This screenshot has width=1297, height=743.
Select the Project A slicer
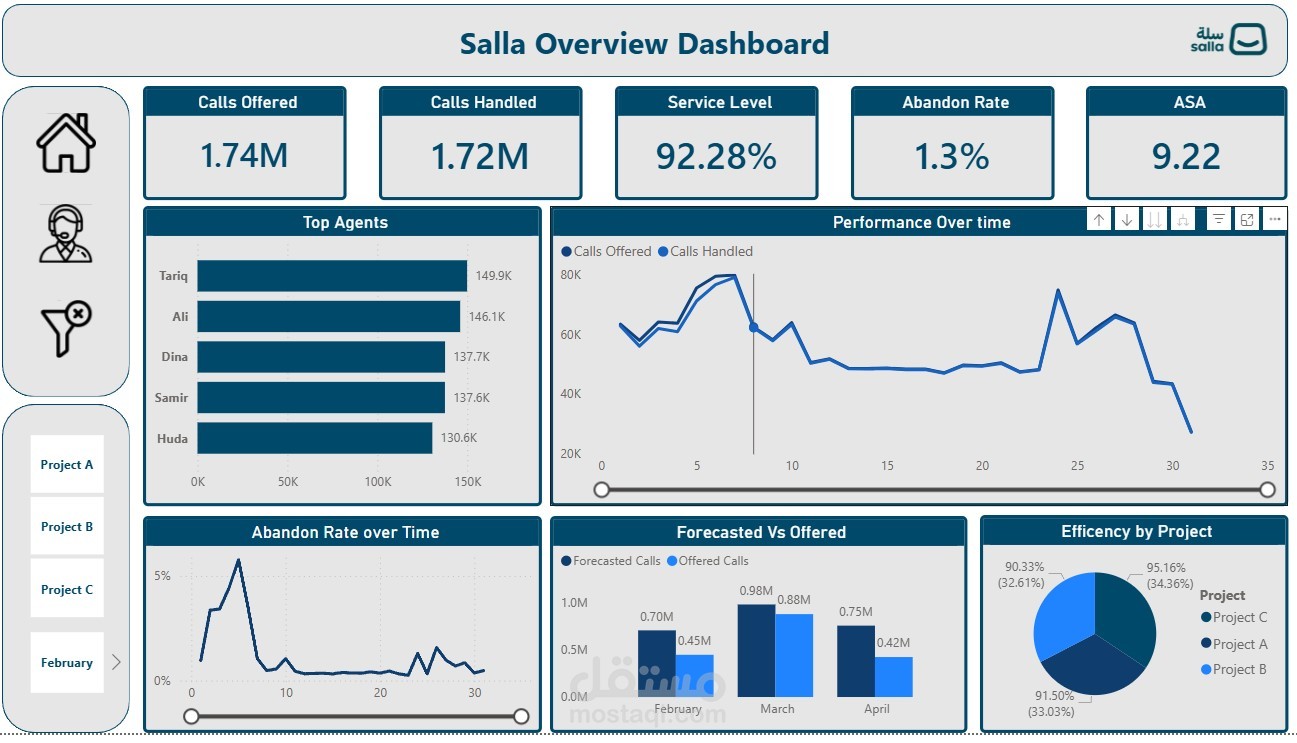[67, 464]
